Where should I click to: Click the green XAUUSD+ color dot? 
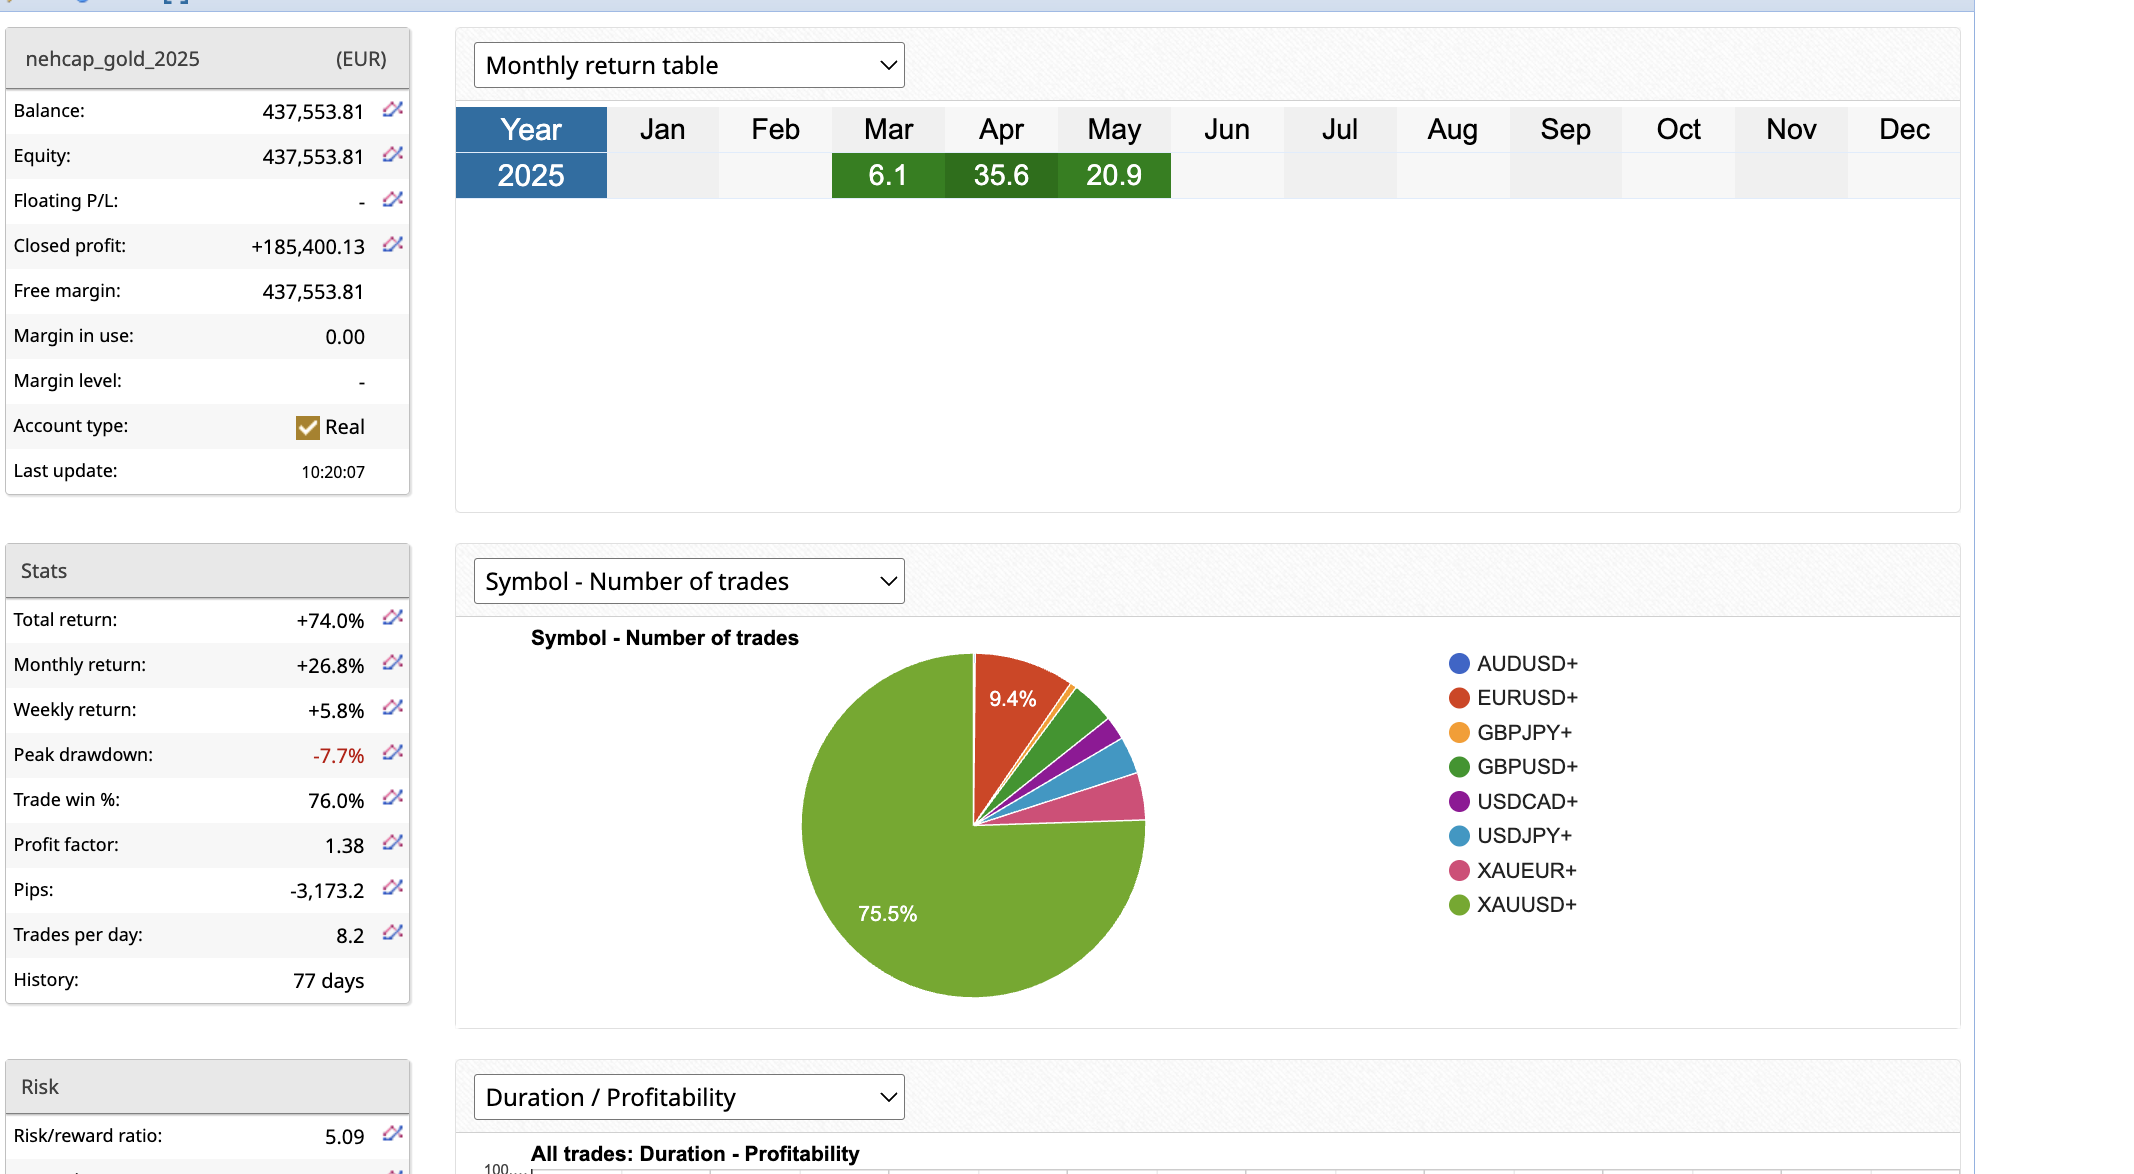(1459, 905)
